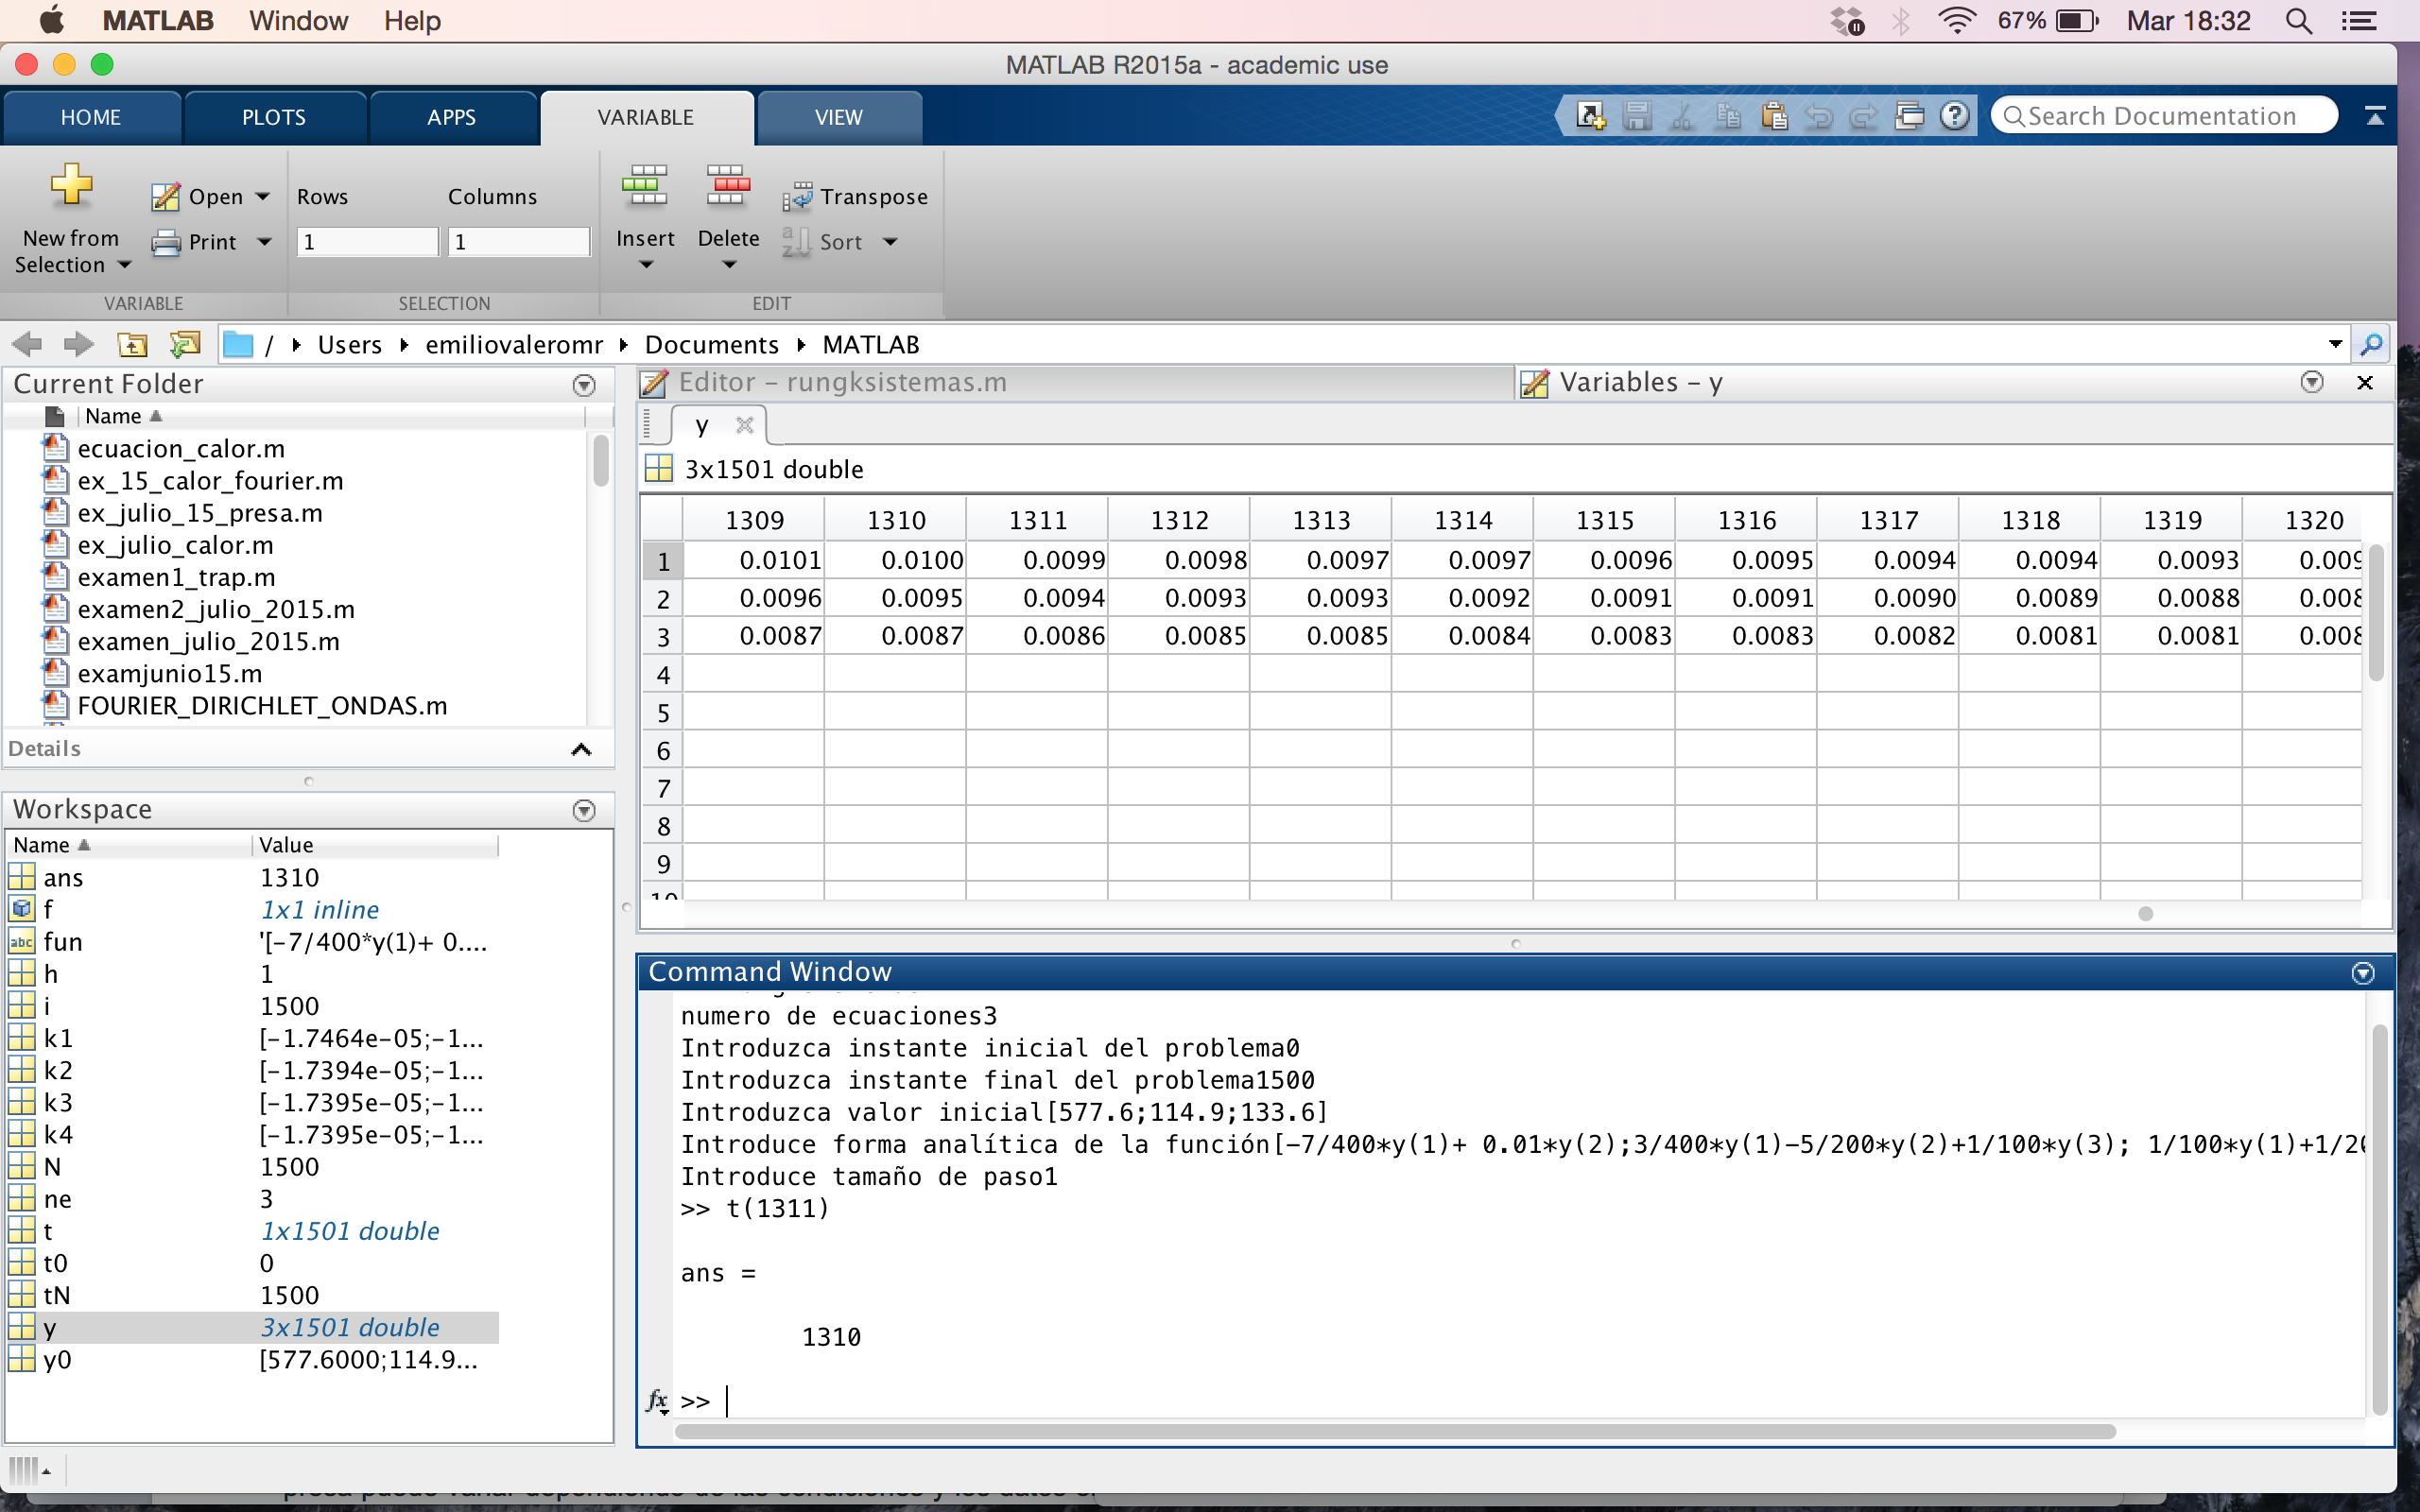Go up one folder level icon
Image resolution: width=2420 pixels, height=1512 pixels.
(x=132, y=345)
